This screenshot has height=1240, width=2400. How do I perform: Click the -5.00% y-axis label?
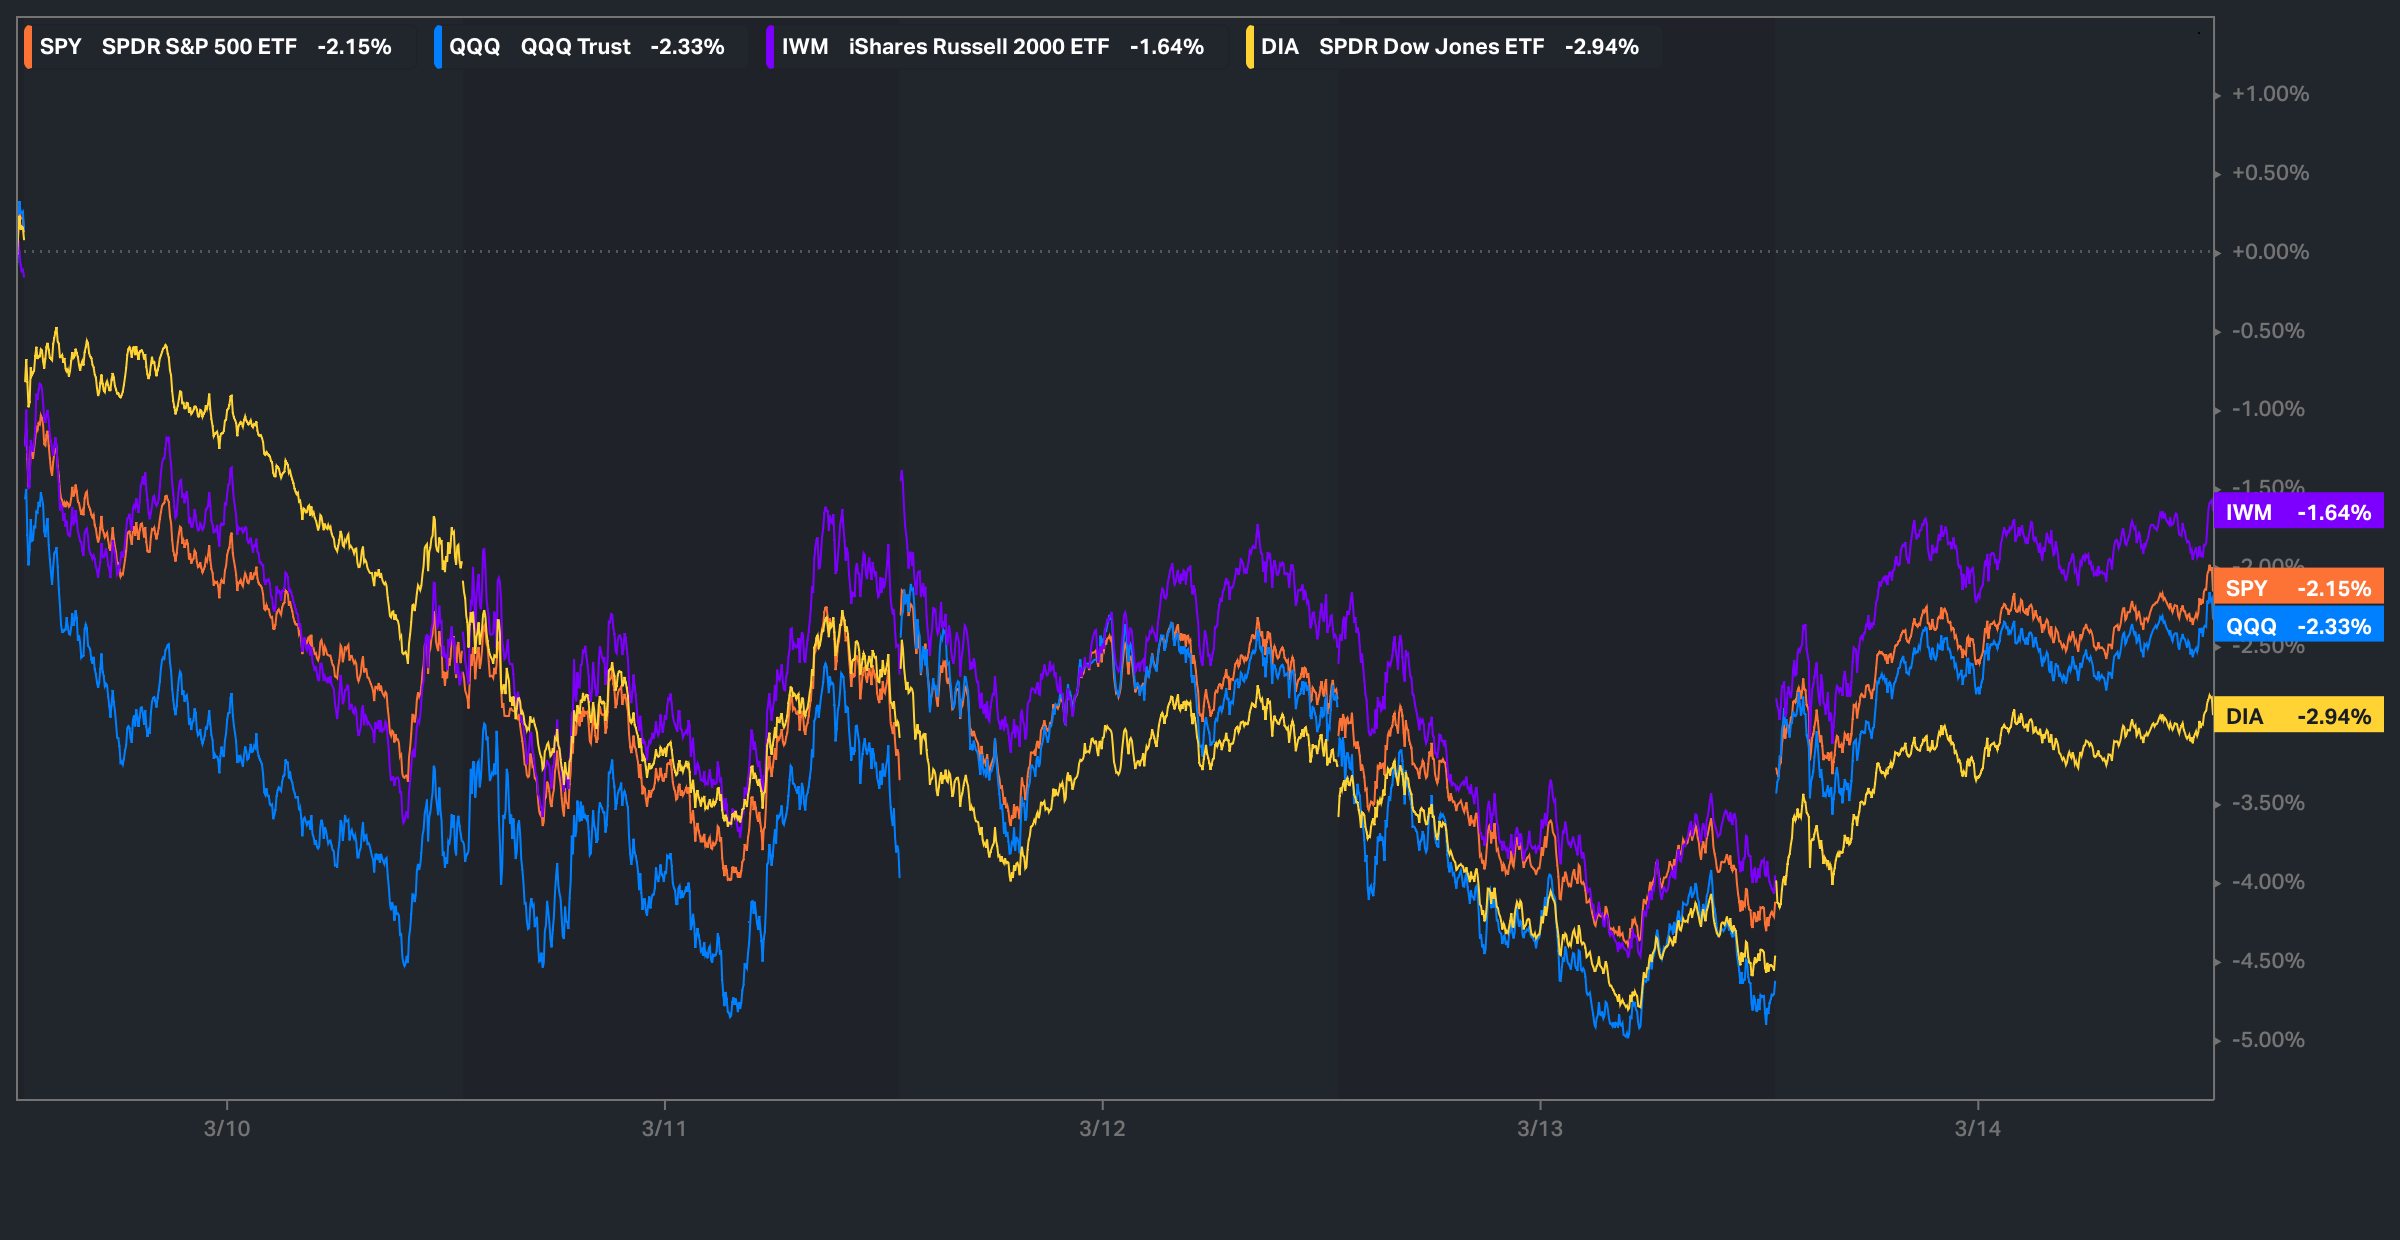click(x=2268, y=1040)
